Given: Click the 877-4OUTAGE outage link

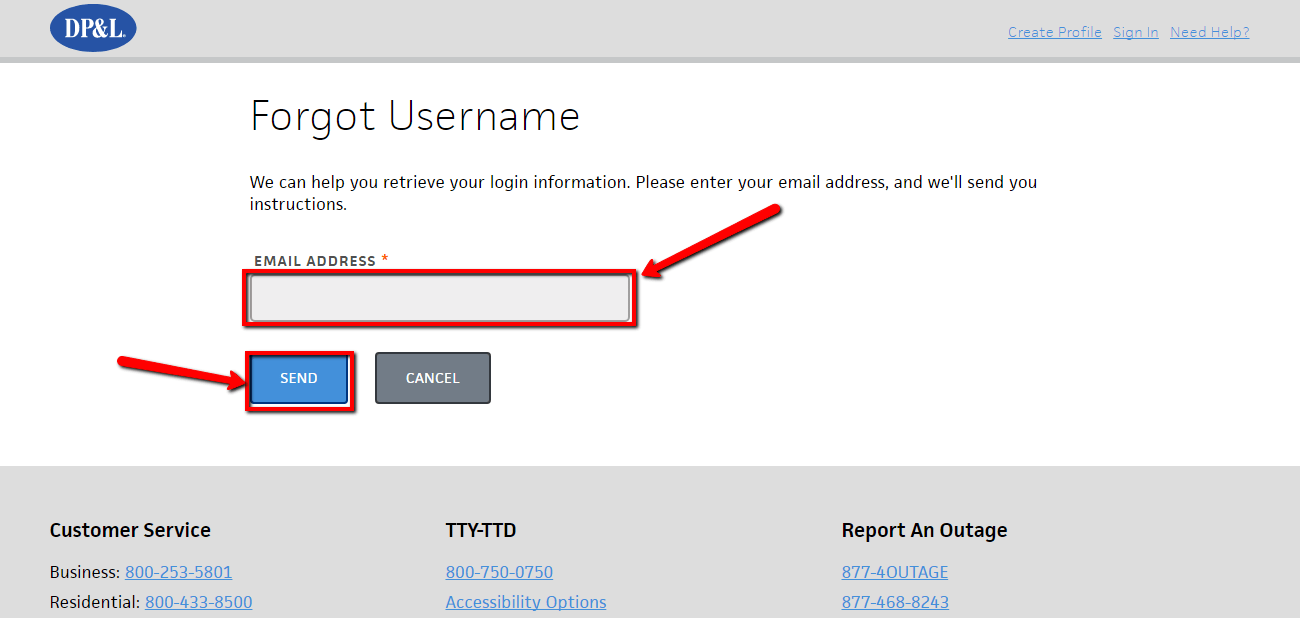Looking at the screenshot, I should click(894, 572).
